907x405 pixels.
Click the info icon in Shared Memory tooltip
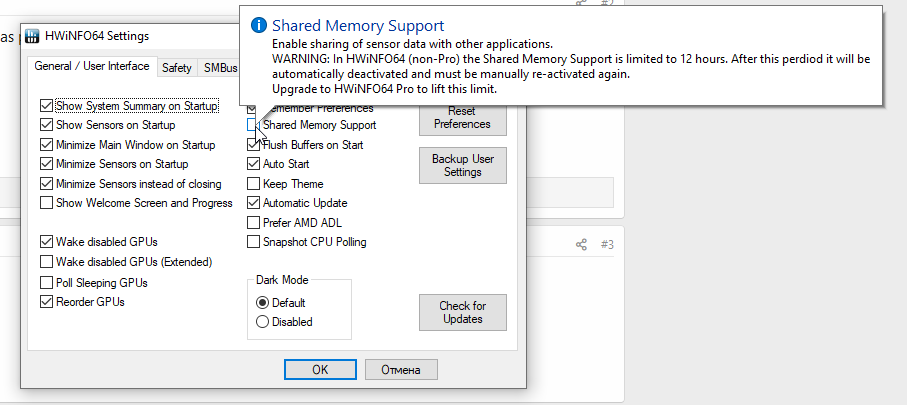[x=259, y=25]
